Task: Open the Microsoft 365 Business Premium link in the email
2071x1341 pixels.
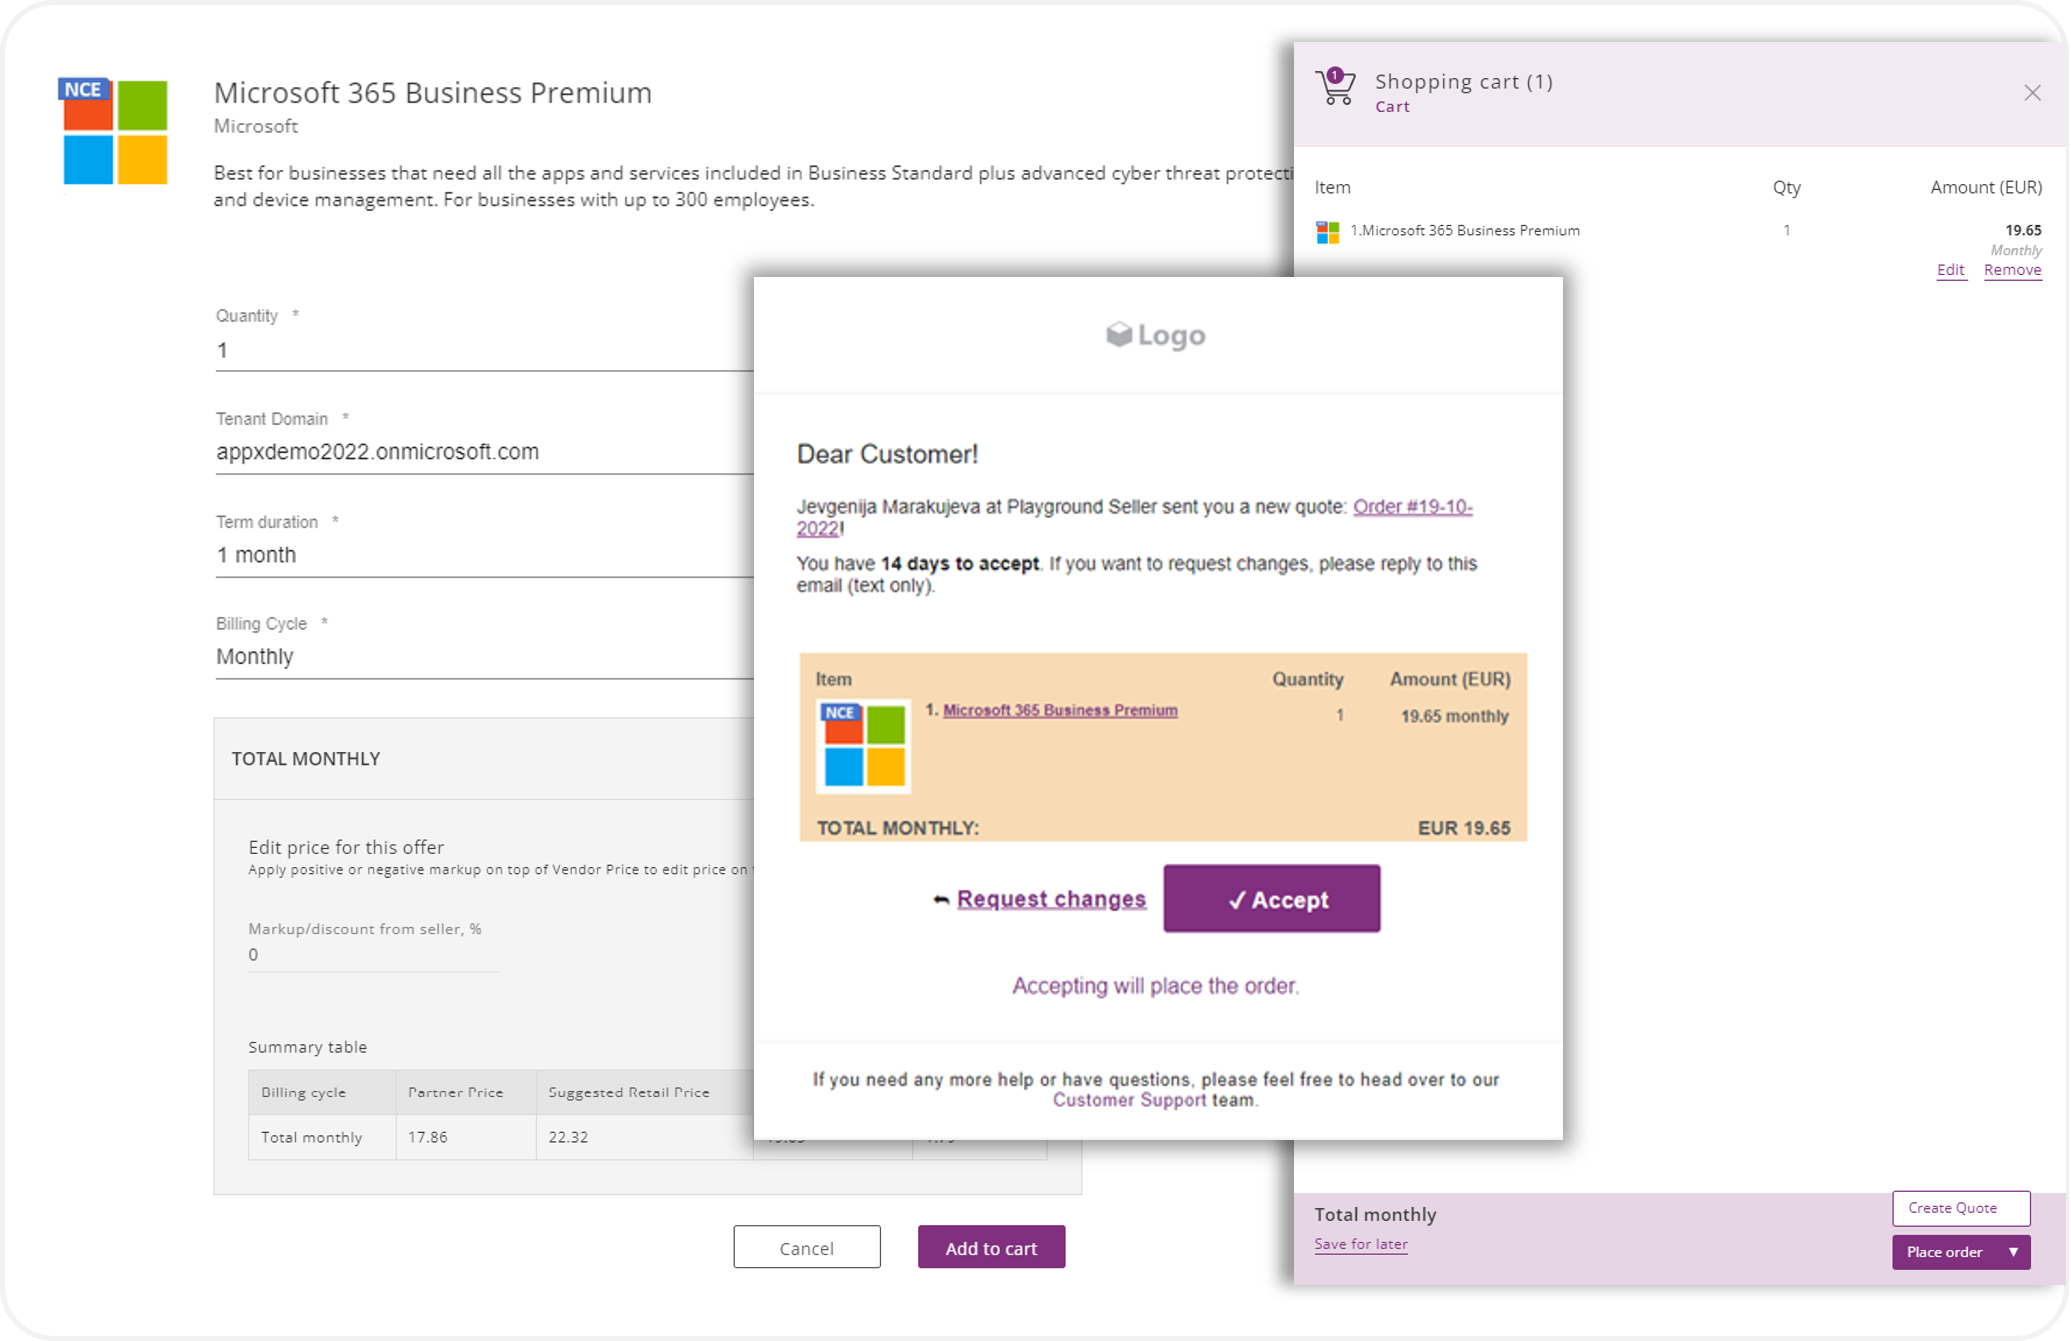Action: (x=1060, y=710)
